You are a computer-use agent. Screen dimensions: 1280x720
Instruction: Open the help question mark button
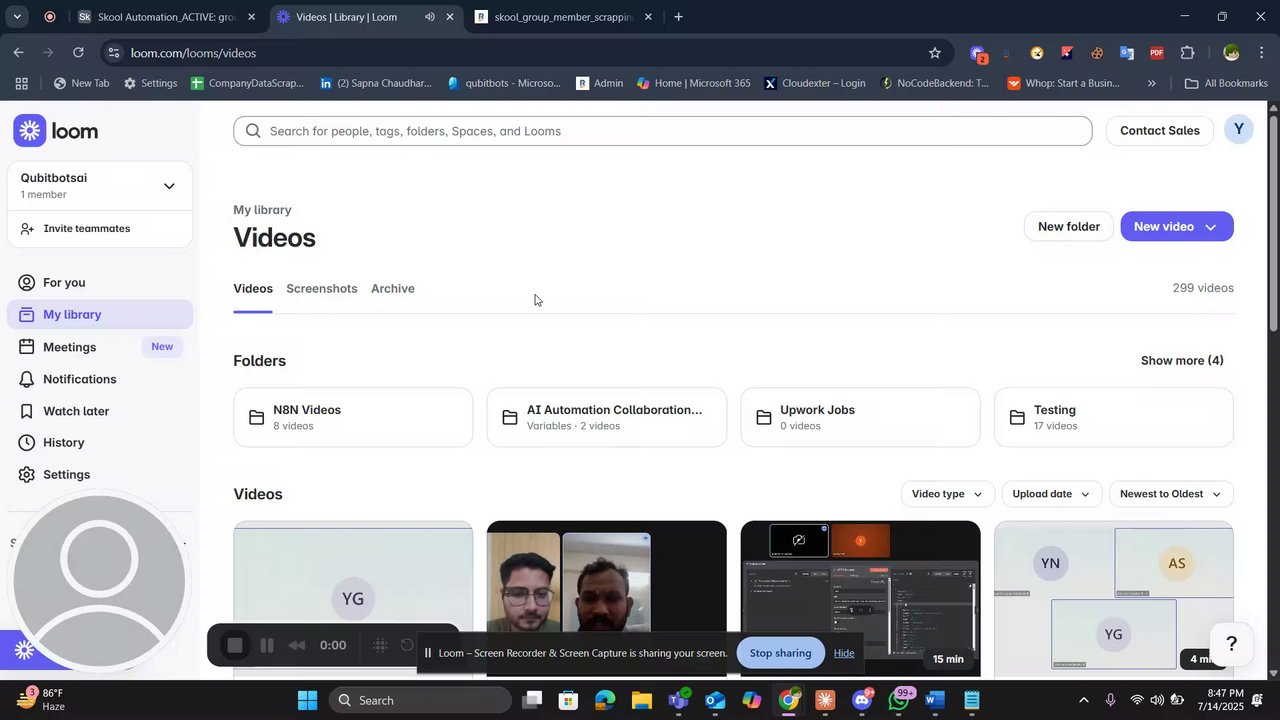coord(1232,644)
